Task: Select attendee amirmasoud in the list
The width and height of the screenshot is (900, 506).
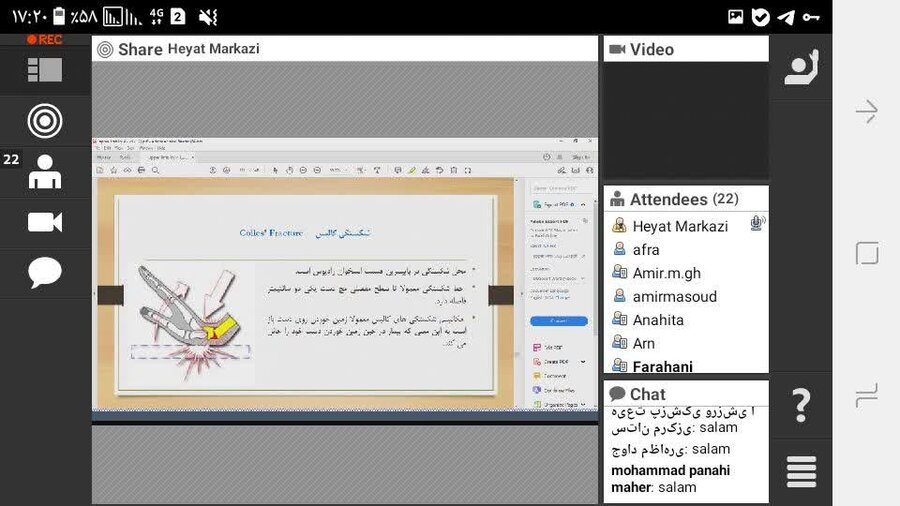Action: click(674, 296)
